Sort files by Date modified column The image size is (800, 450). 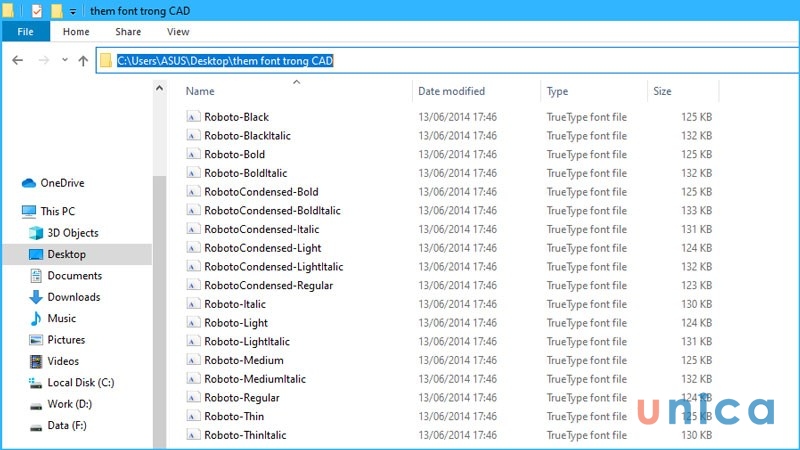451,92
